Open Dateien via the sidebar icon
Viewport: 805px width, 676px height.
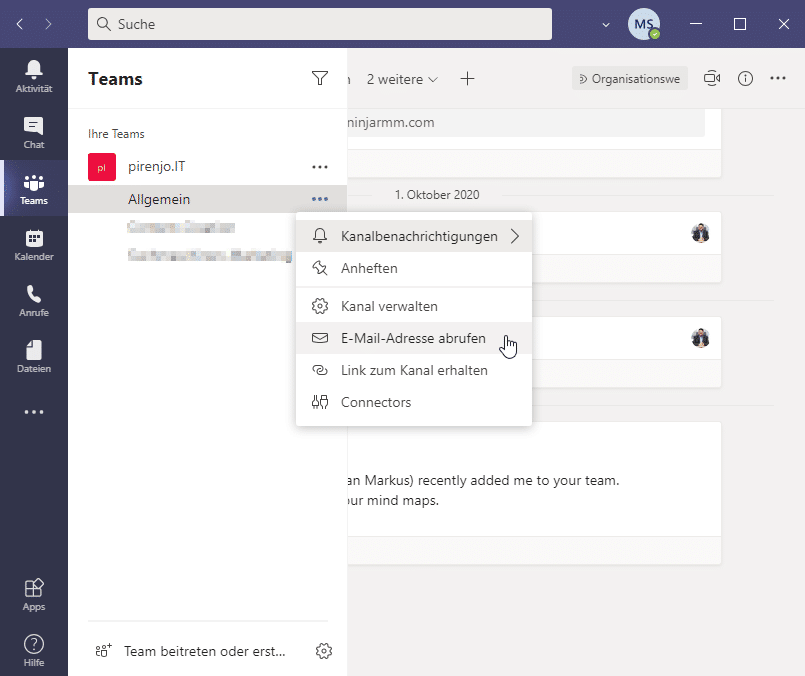click(34, 355)
